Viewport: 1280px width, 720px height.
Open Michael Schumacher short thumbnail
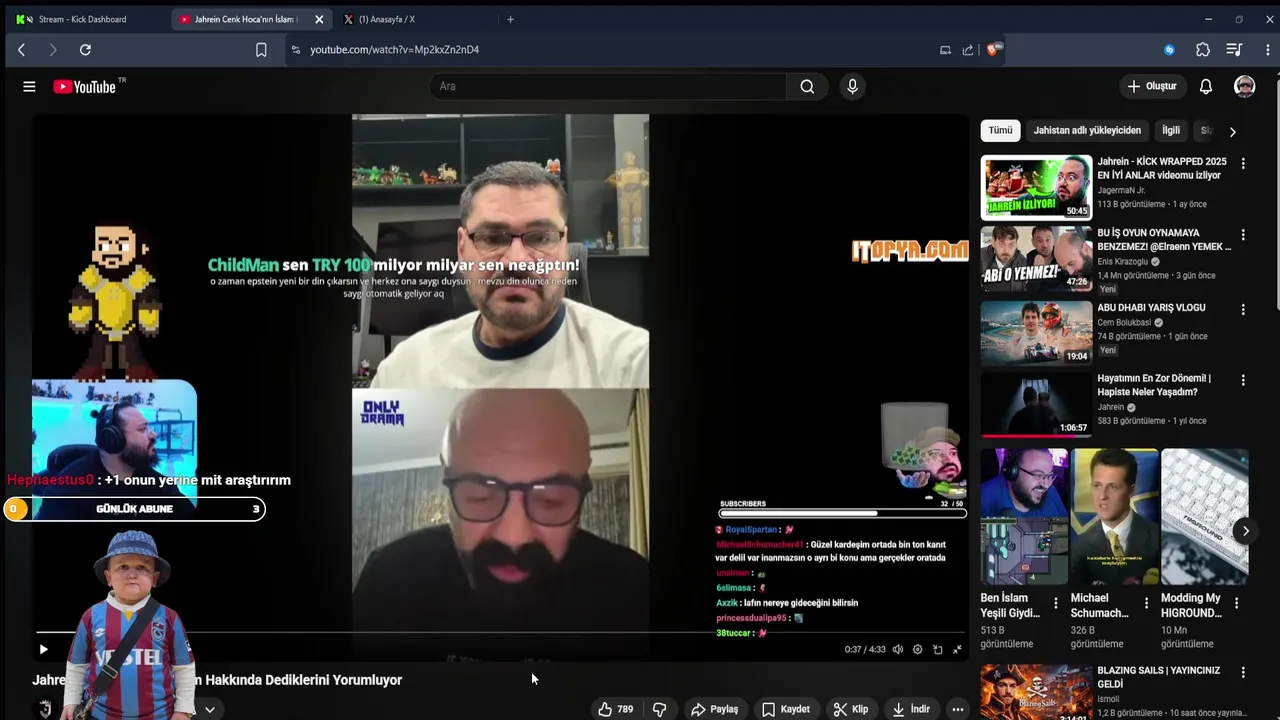click(1114, 517)
